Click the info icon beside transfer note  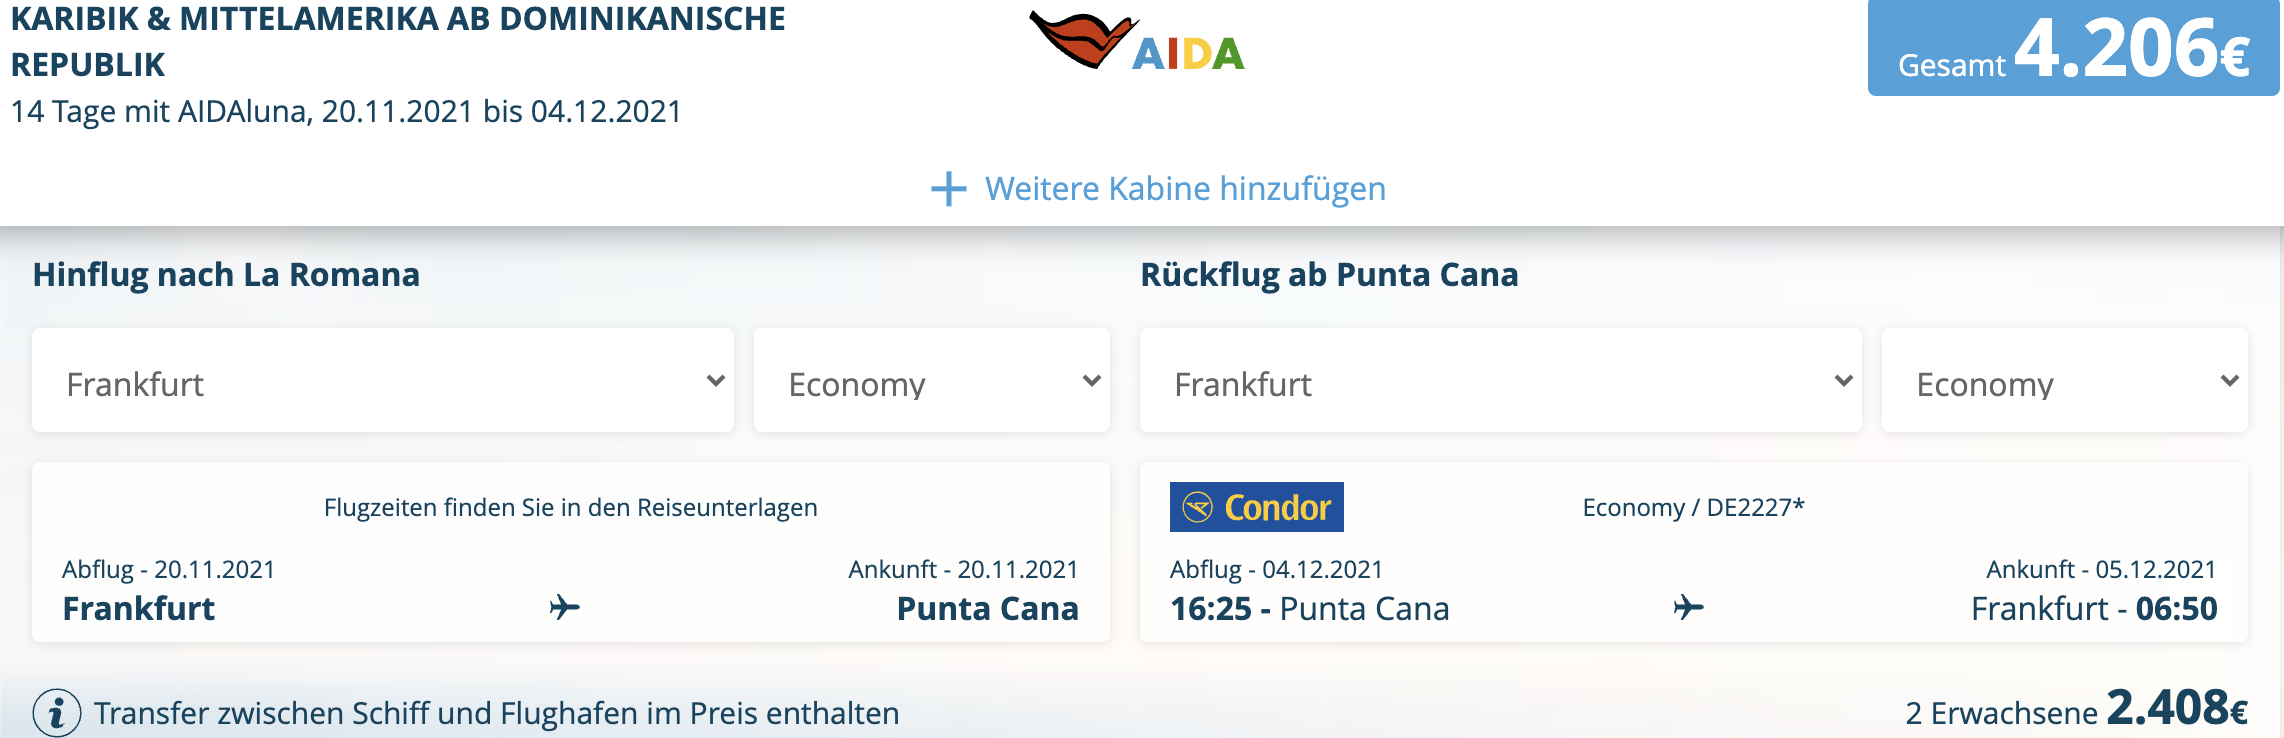point(57,713)
